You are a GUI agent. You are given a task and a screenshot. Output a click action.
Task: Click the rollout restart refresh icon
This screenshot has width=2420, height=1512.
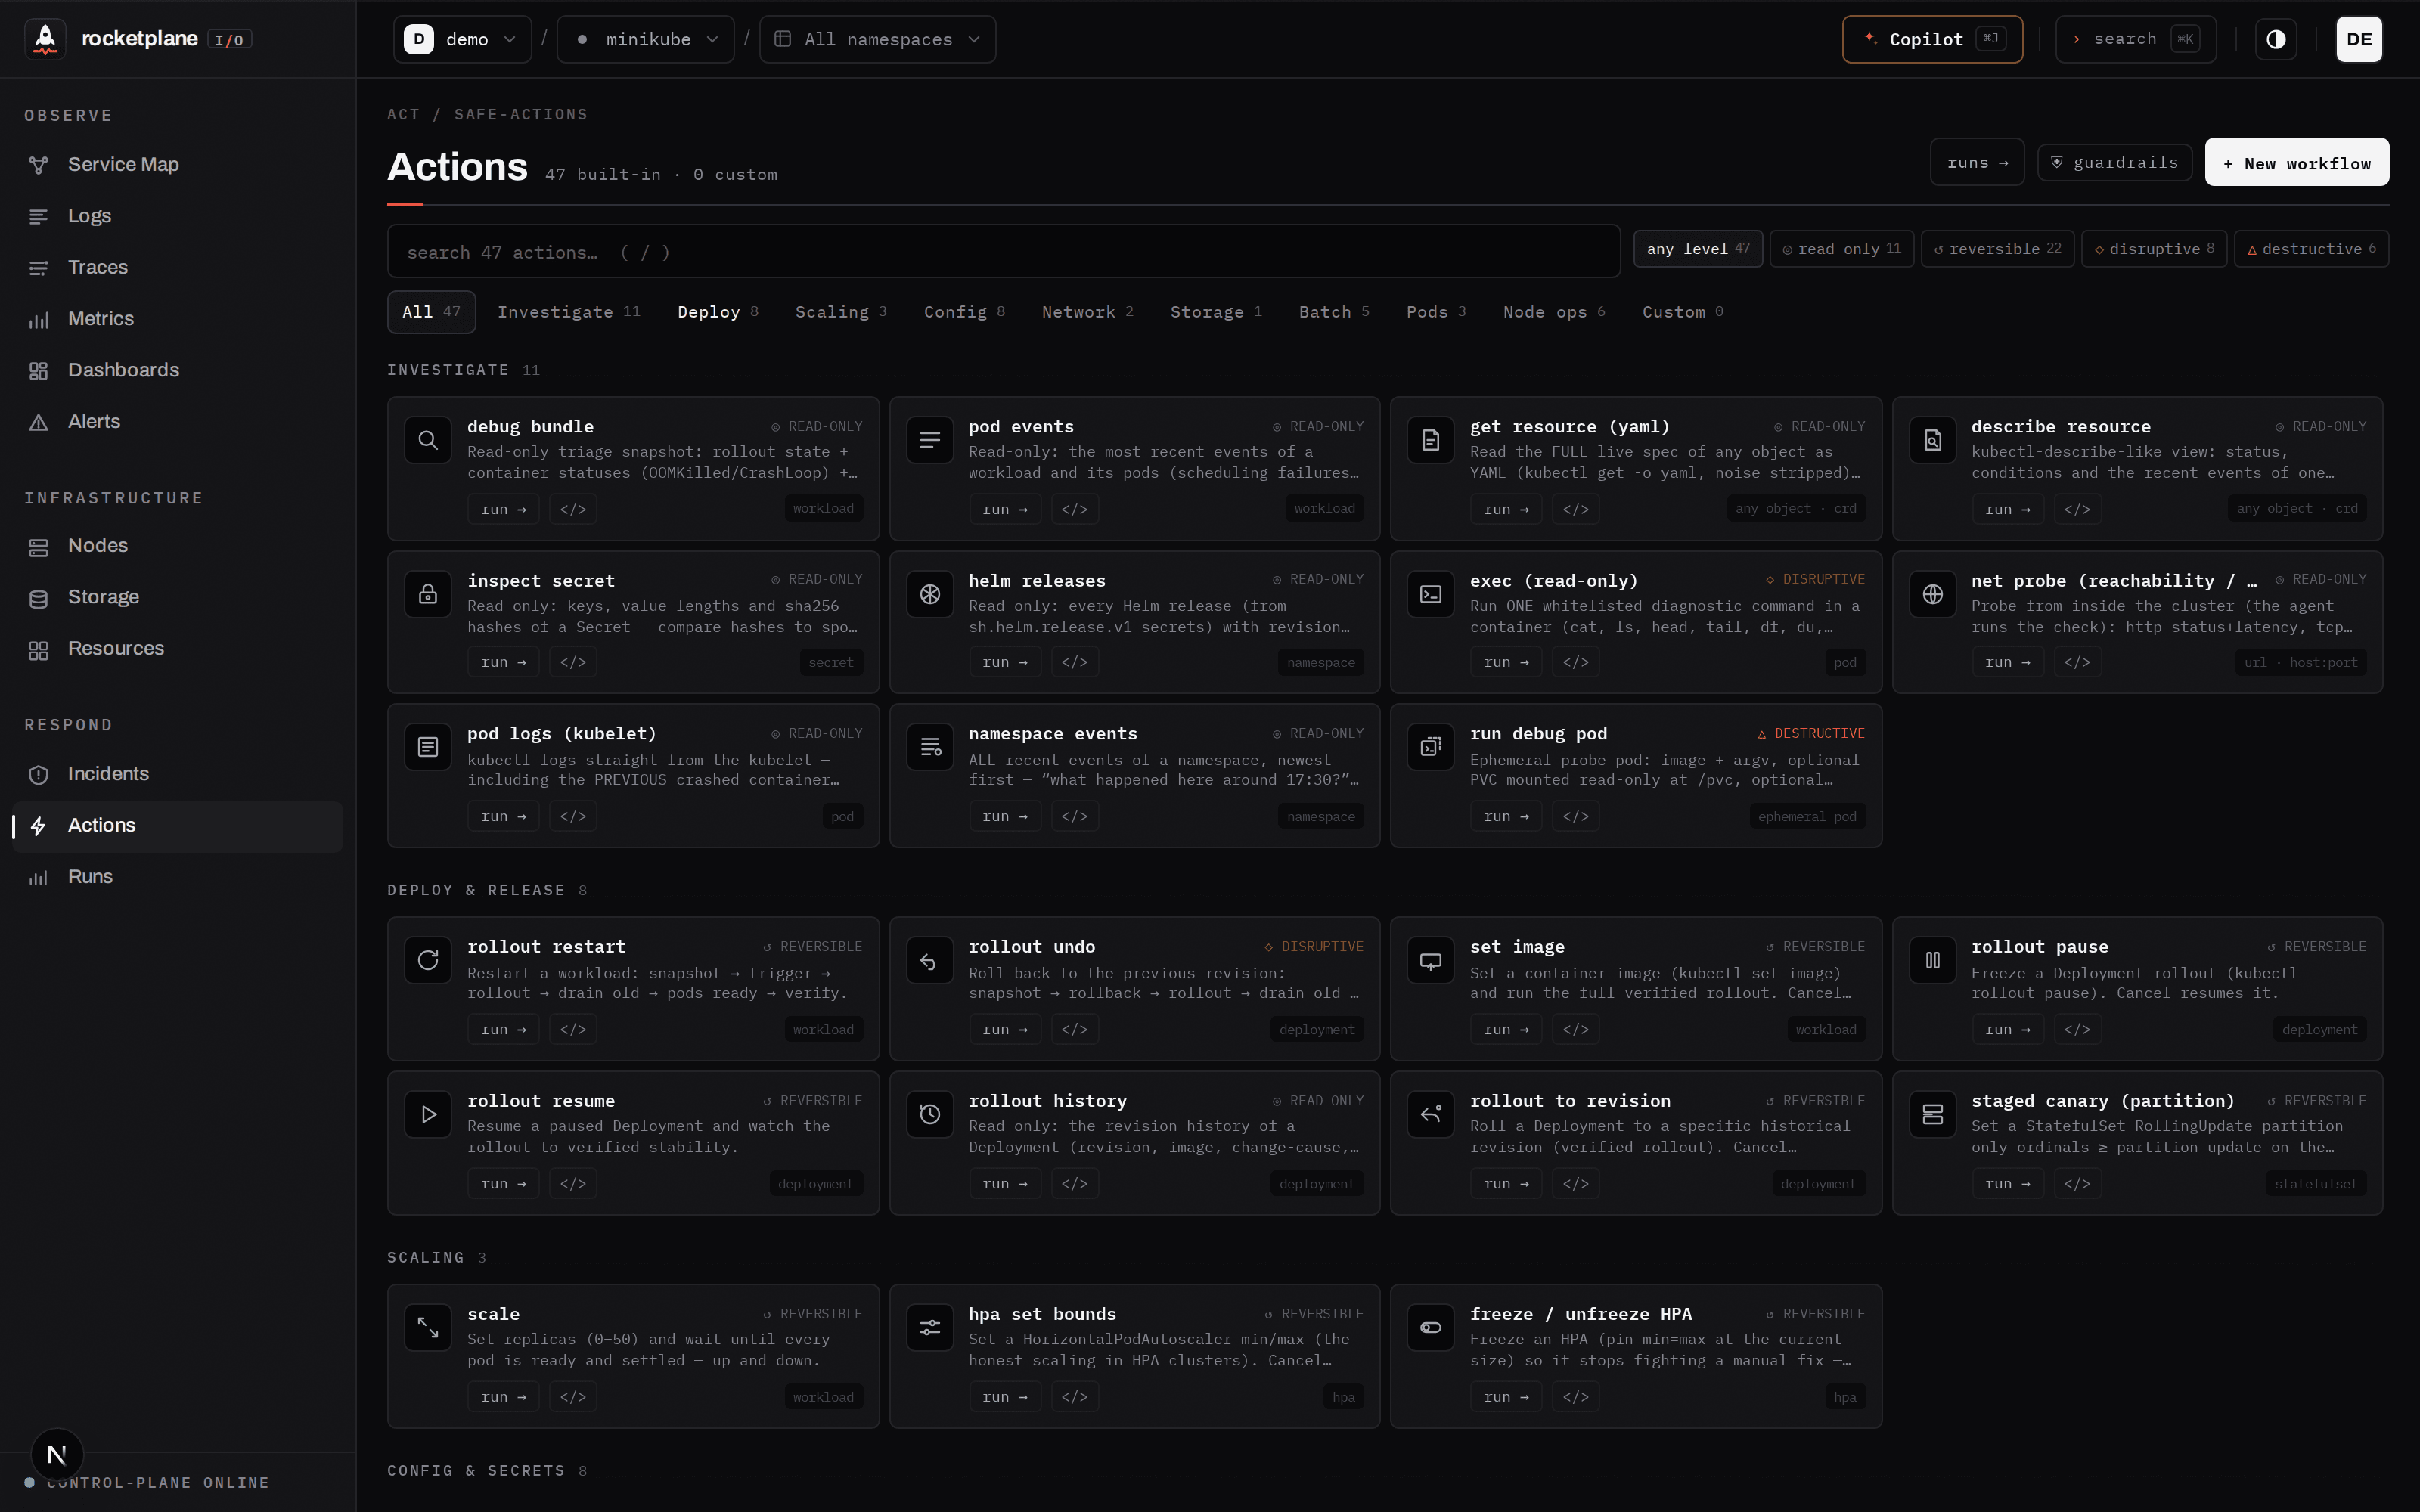coord(428,960)
